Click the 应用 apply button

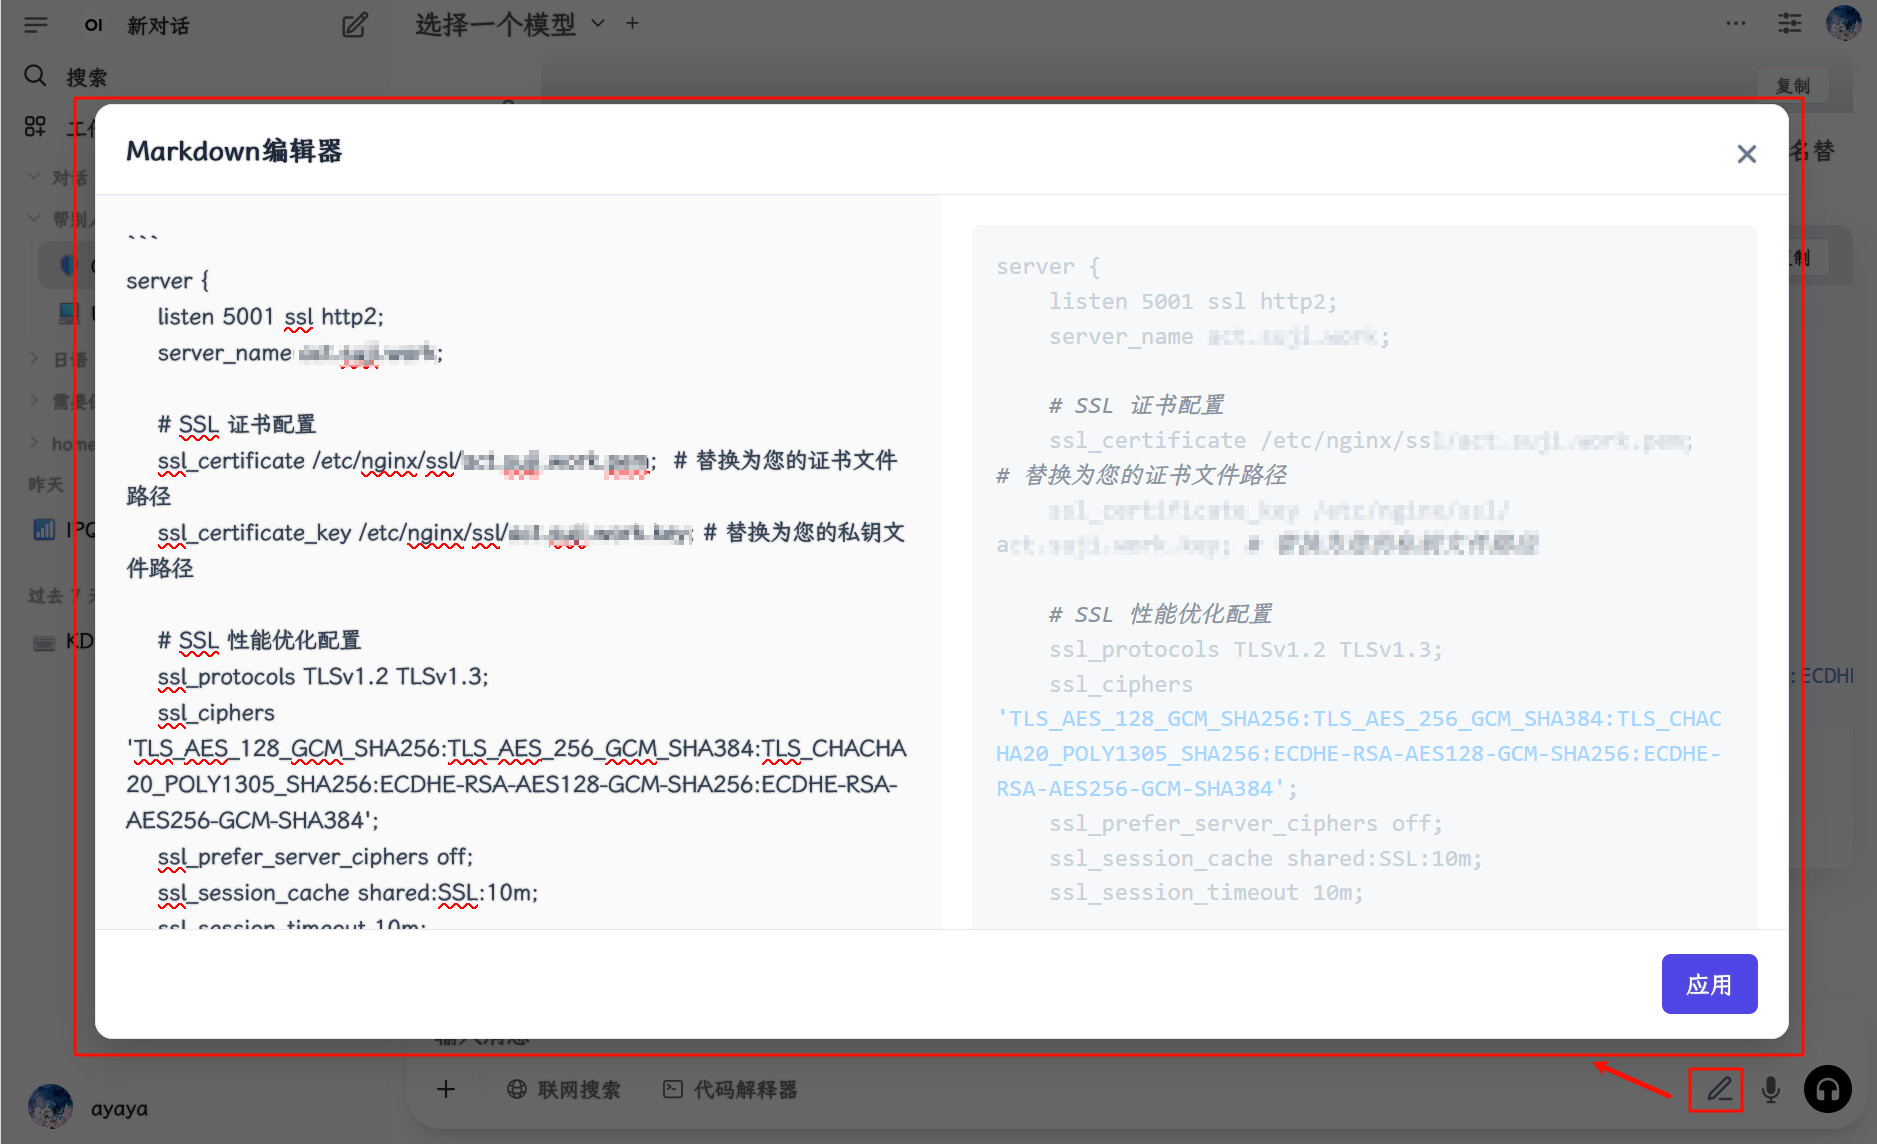(1709, 984)
